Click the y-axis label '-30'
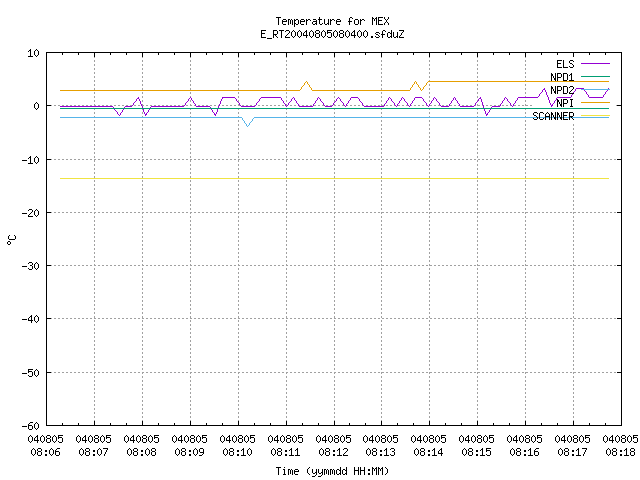Image resolution: width=640 pixels, height=480 pixels. pos(31,266)
